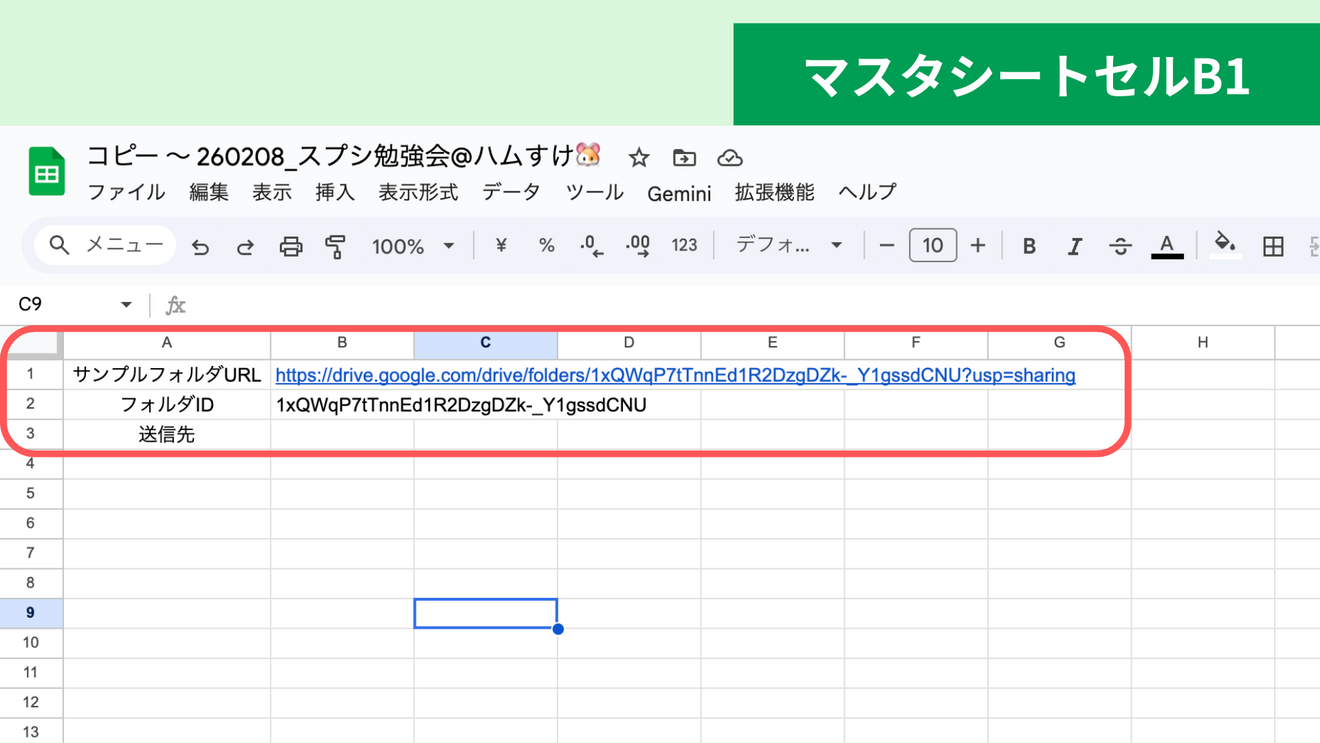This screenshot has width=1320, height=743.
Task: Toggle italic formatting
Action: point(1074,246)
